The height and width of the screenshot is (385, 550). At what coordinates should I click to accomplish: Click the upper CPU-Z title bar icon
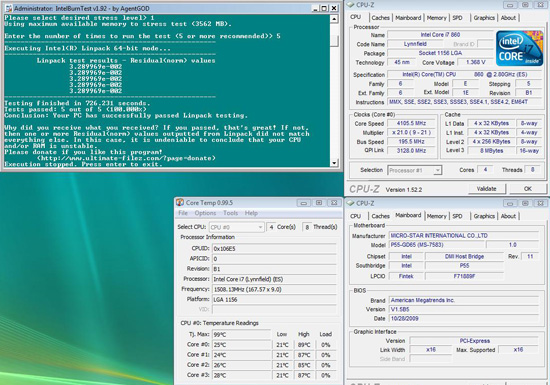coord(350,5)
